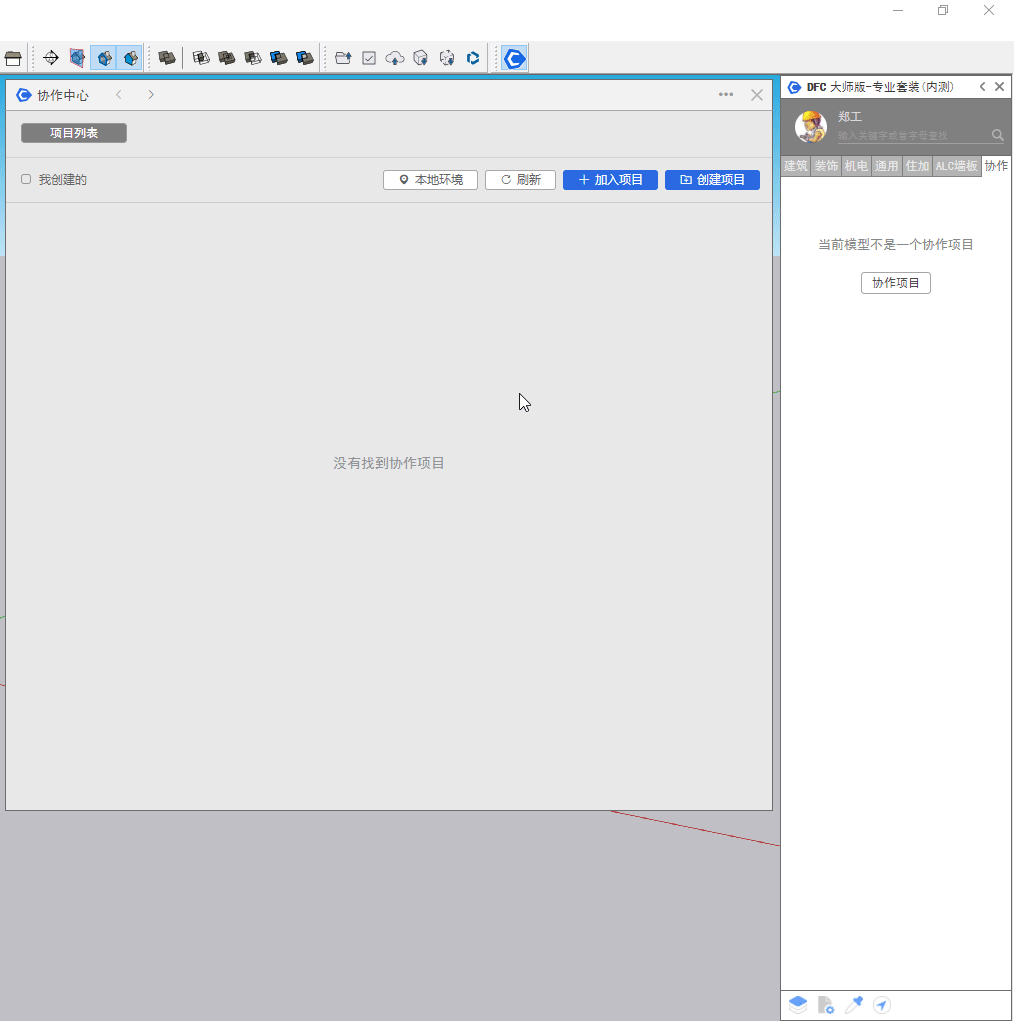
Task: Open the layers icon in bottom panel
Action: (x=797, y=1005)
